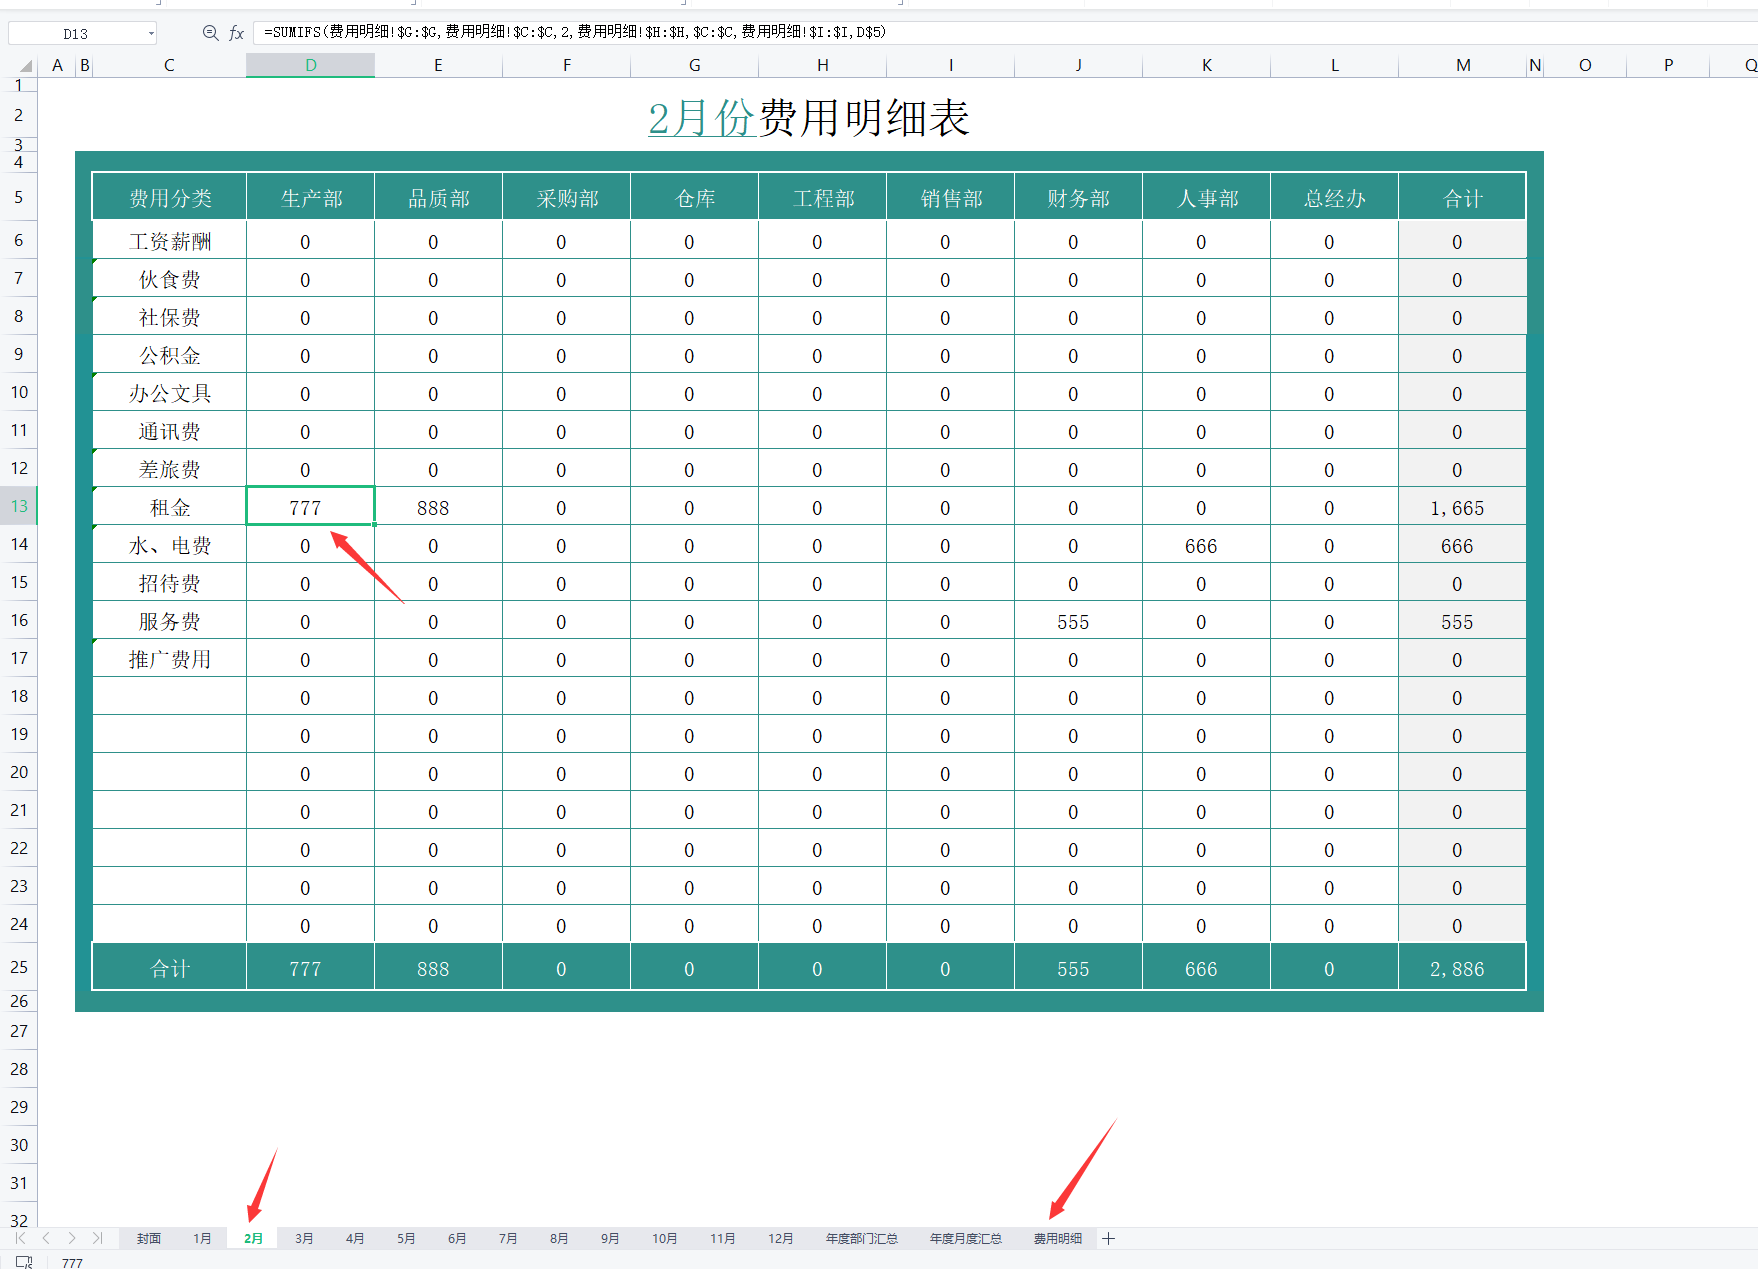1758x1269 pixels.
Task: Add a new sheet with plus button
Action: pos(1108,1238)
